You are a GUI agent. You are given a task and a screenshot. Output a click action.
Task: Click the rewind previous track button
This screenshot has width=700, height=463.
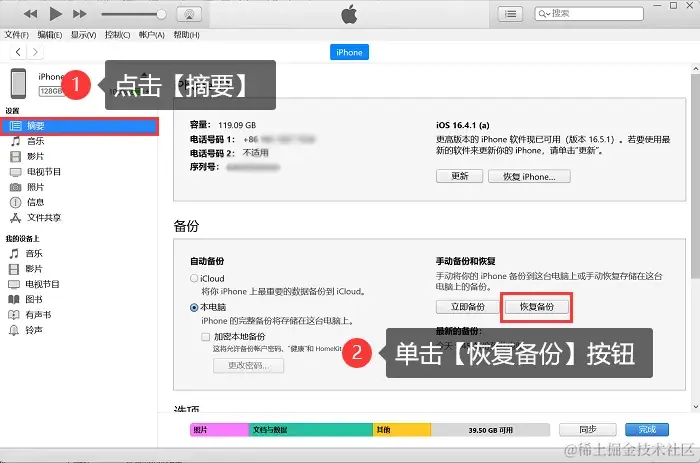[31, 14]
